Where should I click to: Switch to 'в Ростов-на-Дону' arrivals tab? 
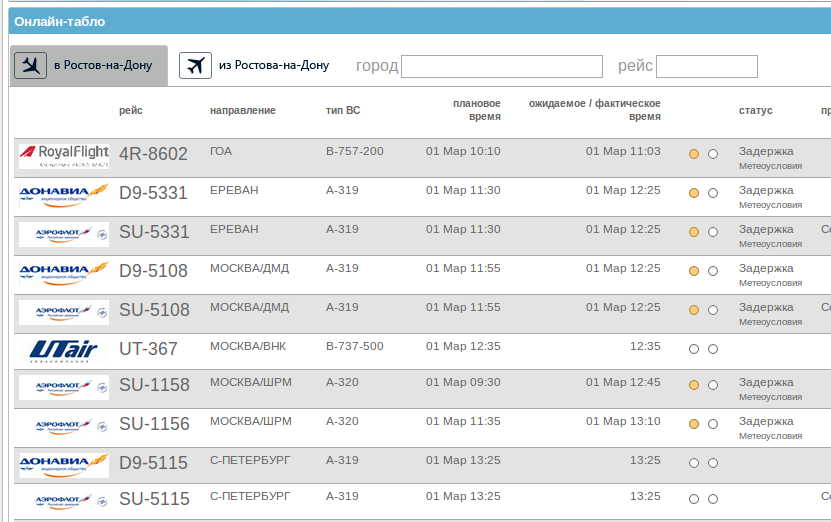click(89, 66)
